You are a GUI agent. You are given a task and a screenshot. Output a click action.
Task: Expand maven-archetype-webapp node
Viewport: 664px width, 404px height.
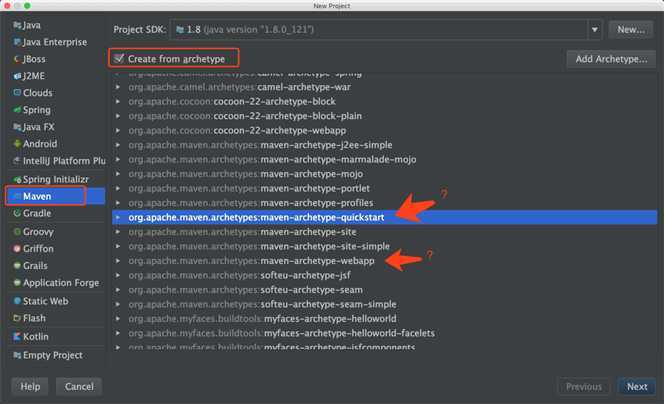coord(118,261)
